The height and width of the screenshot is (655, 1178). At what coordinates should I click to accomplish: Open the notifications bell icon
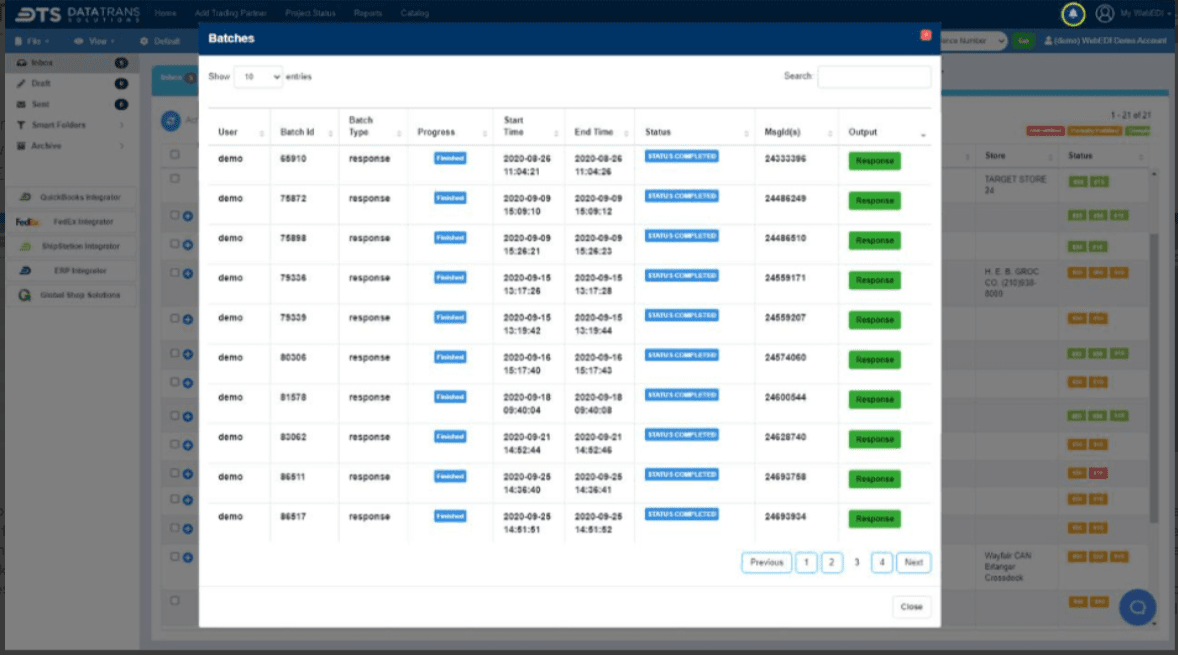point(1072,13)
